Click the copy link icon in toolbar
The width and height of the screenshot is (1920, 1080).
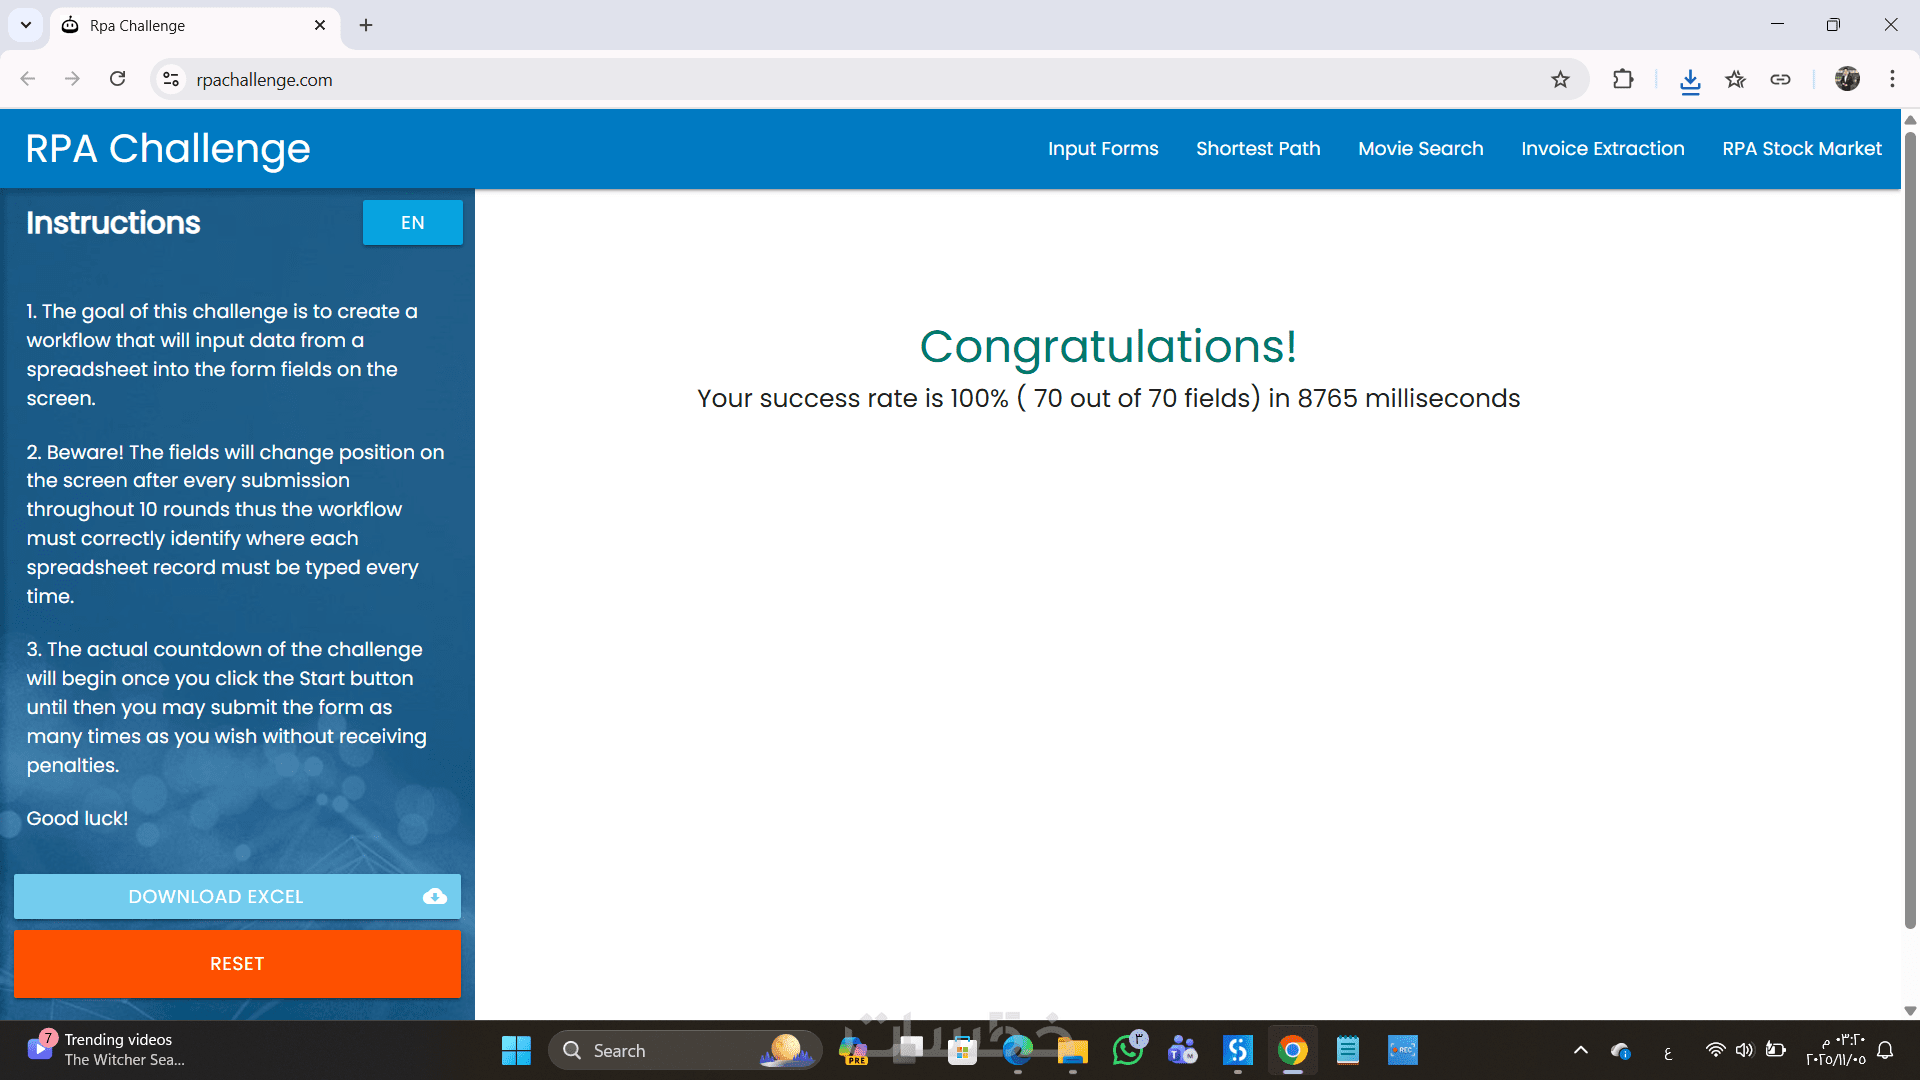1780,80
